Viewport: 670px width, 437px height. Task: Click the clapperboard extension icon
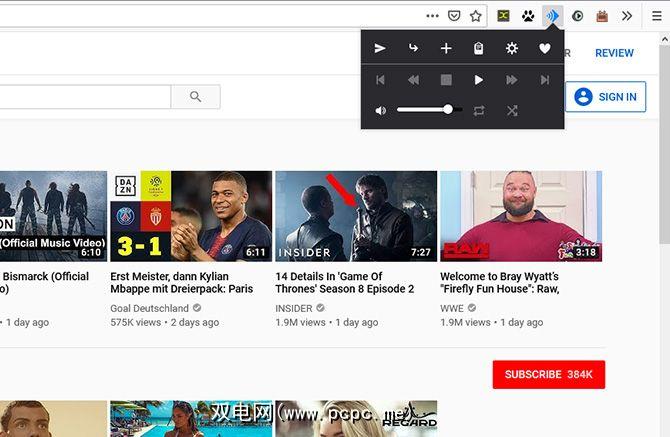coord(602,16)
